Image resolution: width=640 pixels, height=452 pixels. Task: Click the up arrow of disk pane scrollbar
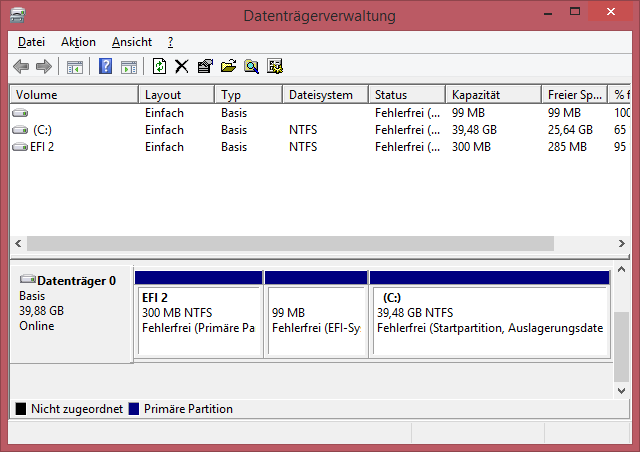pyautogui.click(x=622, y=269)
